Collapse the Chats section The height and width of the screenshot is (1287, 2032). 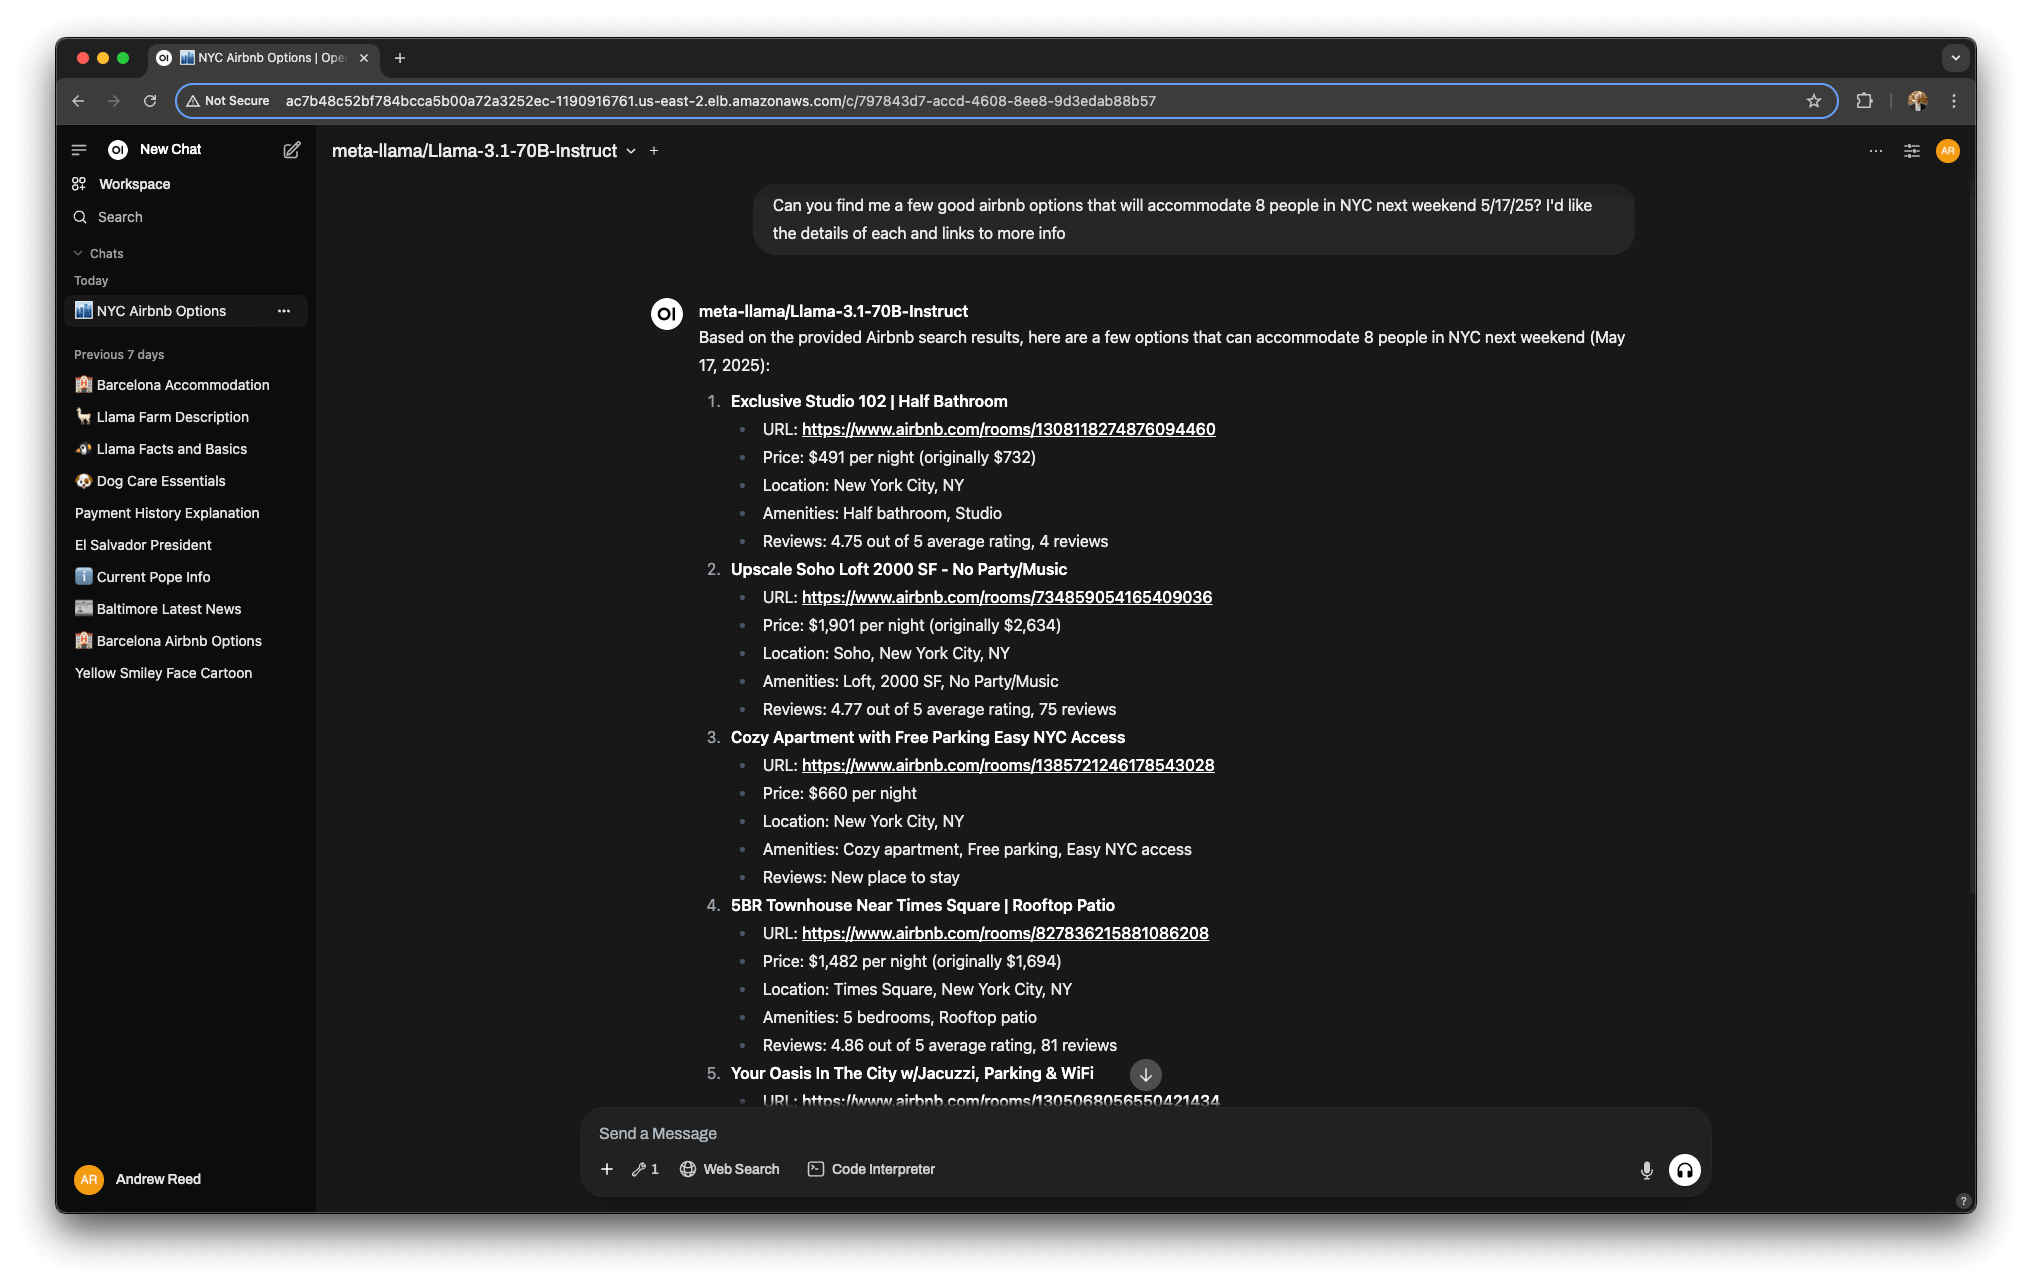pyautogui.click(x=98, y=254)
